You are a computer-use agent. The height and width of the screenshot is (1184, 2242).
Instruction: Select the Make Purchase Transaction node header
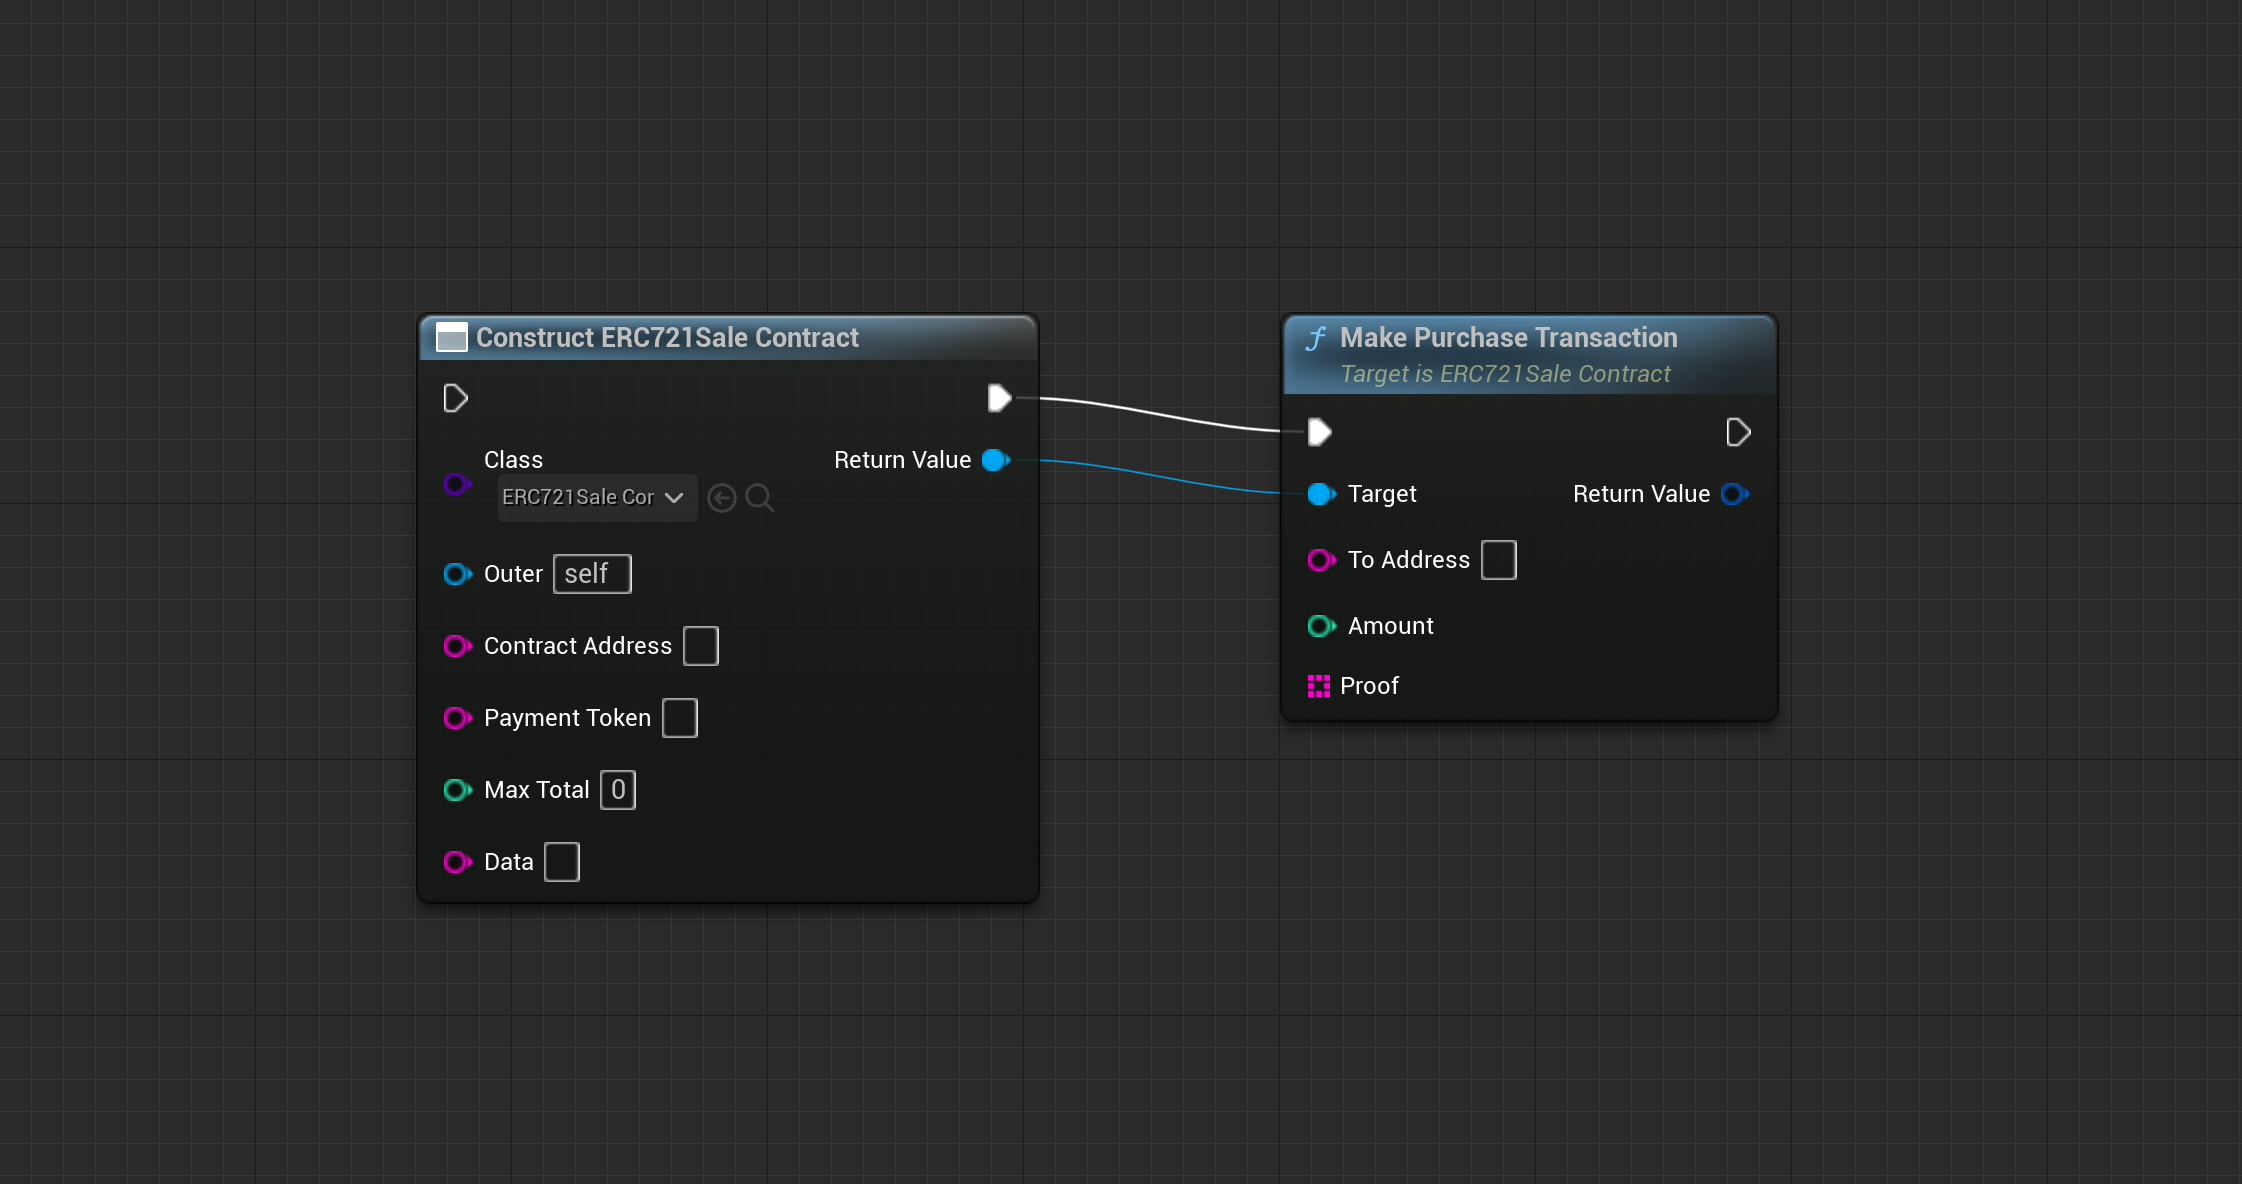[1508, 338]
